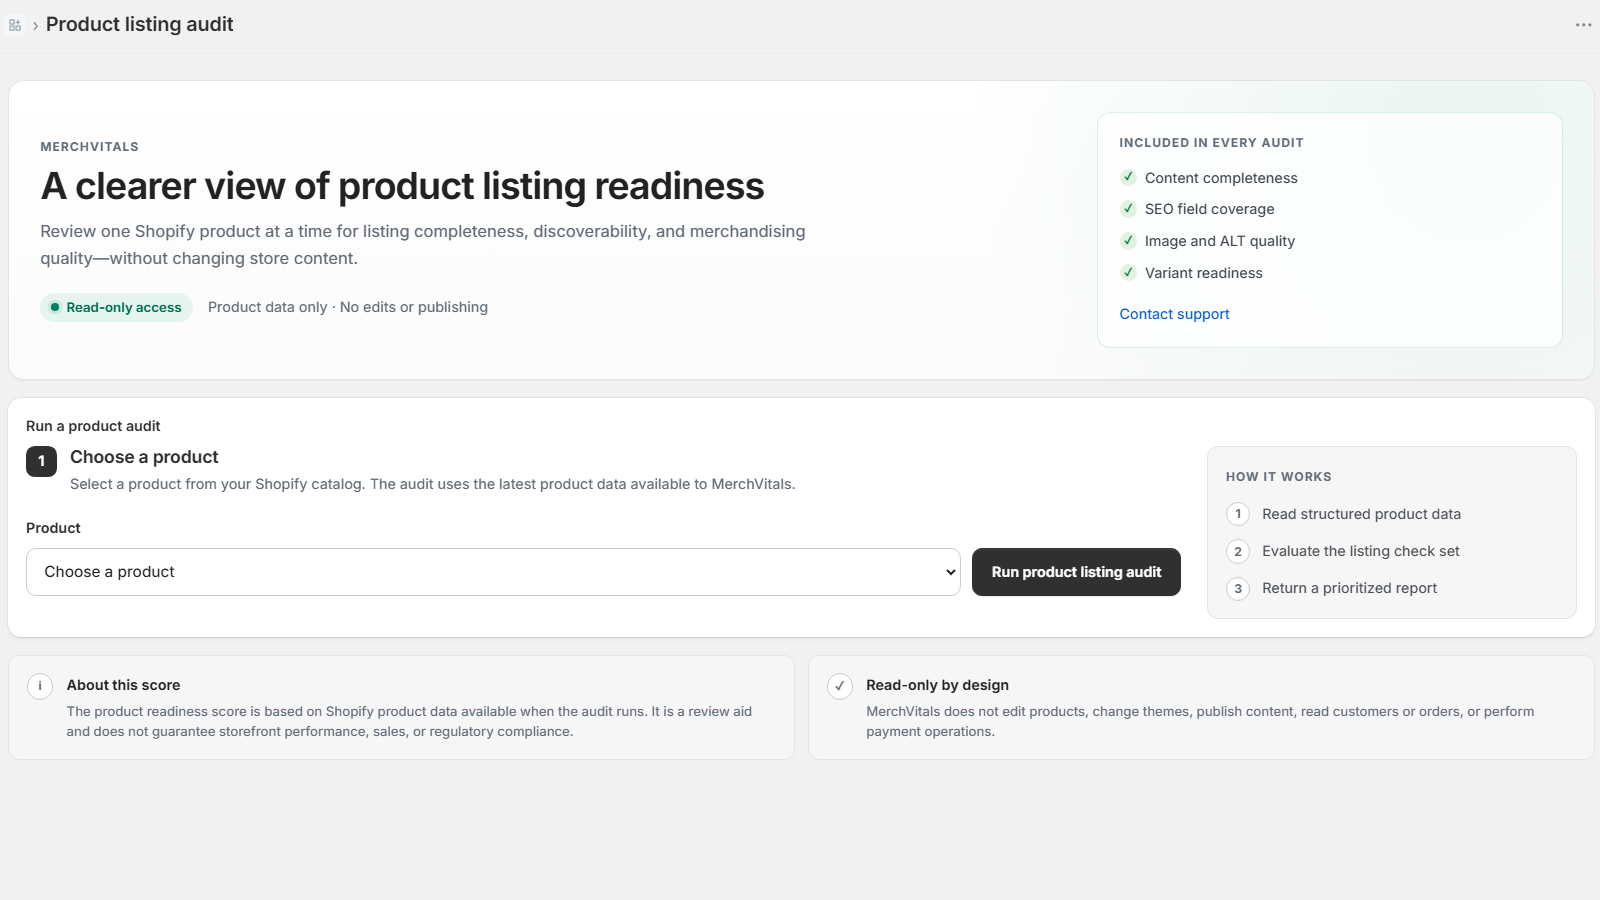Open the three-dot more options menu

[1583, 25]
